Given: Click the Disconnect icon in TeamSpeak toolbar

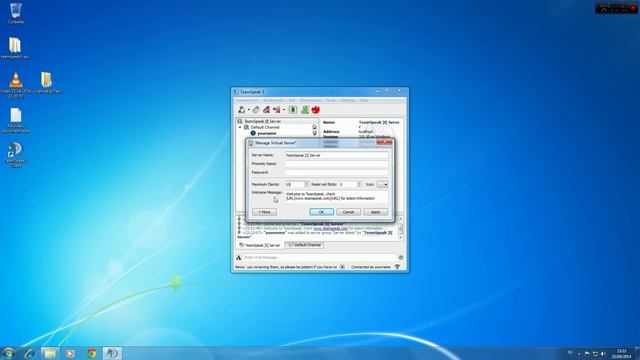Looking at the screenshot, I should (x=256, y=110).
